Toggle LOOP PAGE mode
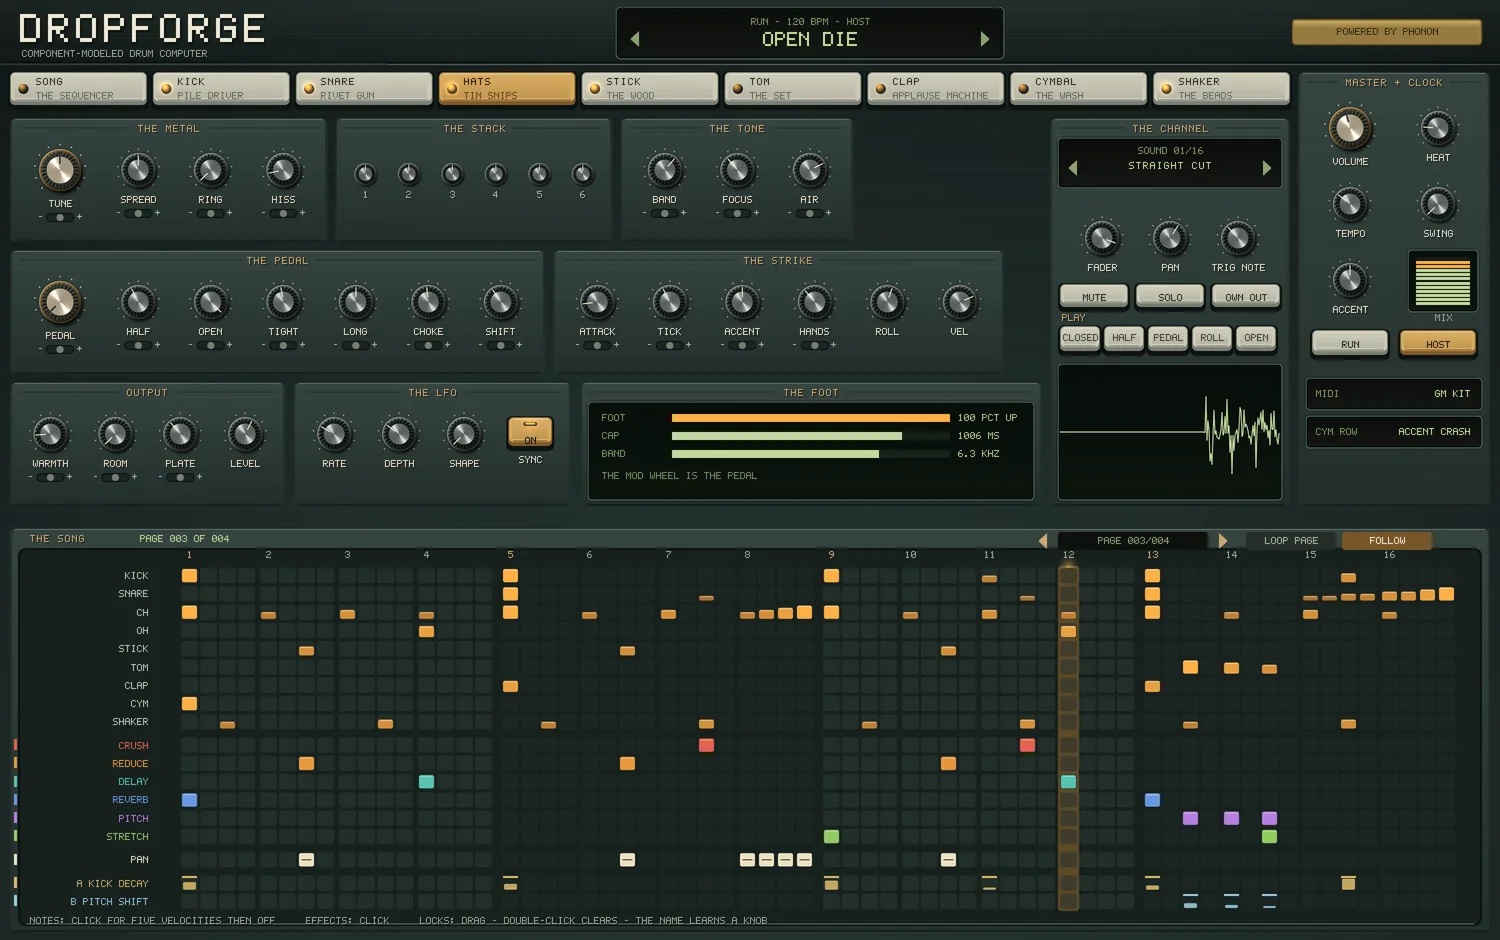The height and width of the screenshot is (940, 1500). (x=1291, y=541)
